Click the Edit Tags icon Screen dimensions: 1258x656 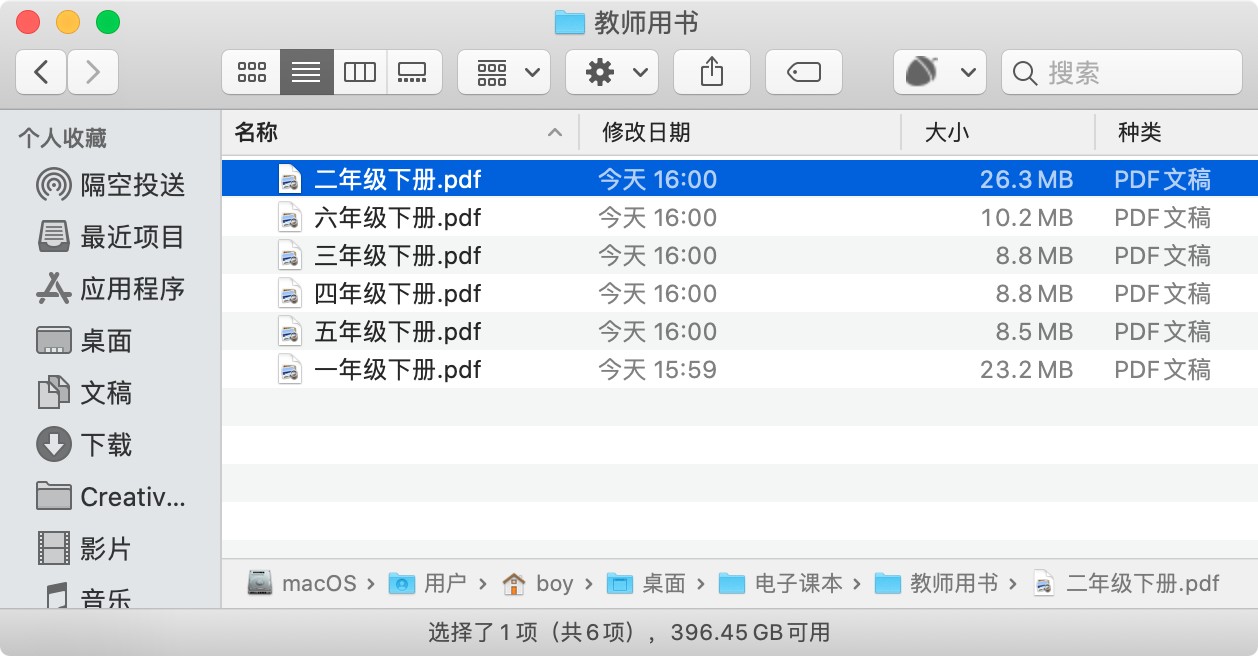click(x=803, y=72)
